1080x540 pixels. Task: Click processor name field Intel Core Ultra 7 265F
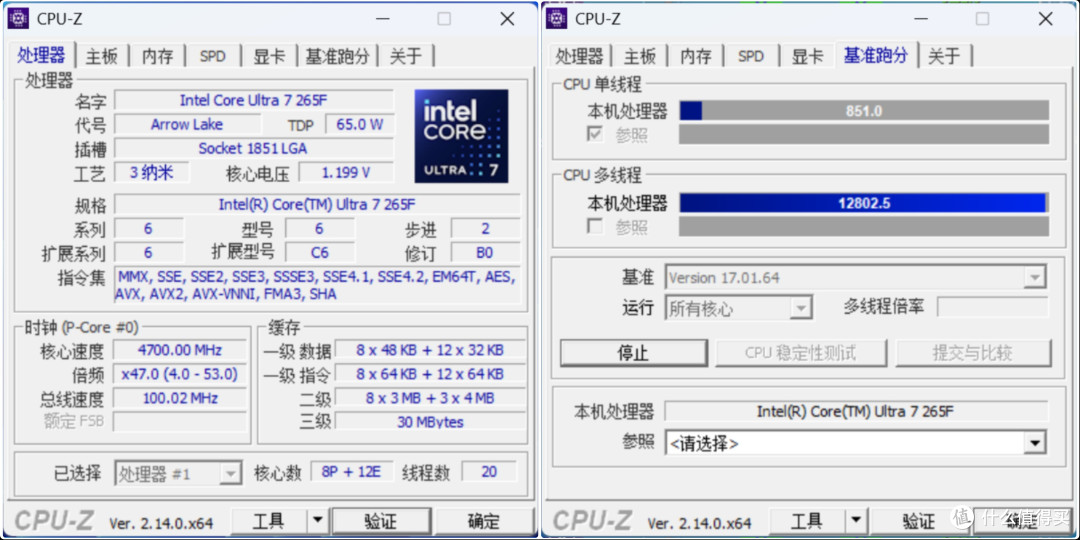[254, 100]
